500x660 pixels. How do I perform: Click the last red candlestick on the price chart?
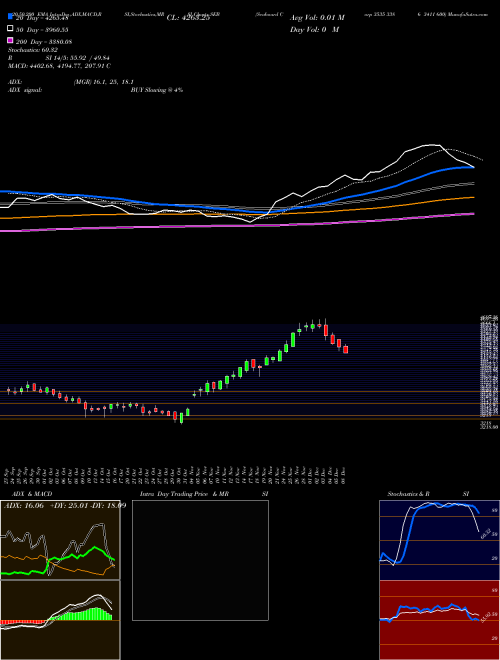pos(346,349)
